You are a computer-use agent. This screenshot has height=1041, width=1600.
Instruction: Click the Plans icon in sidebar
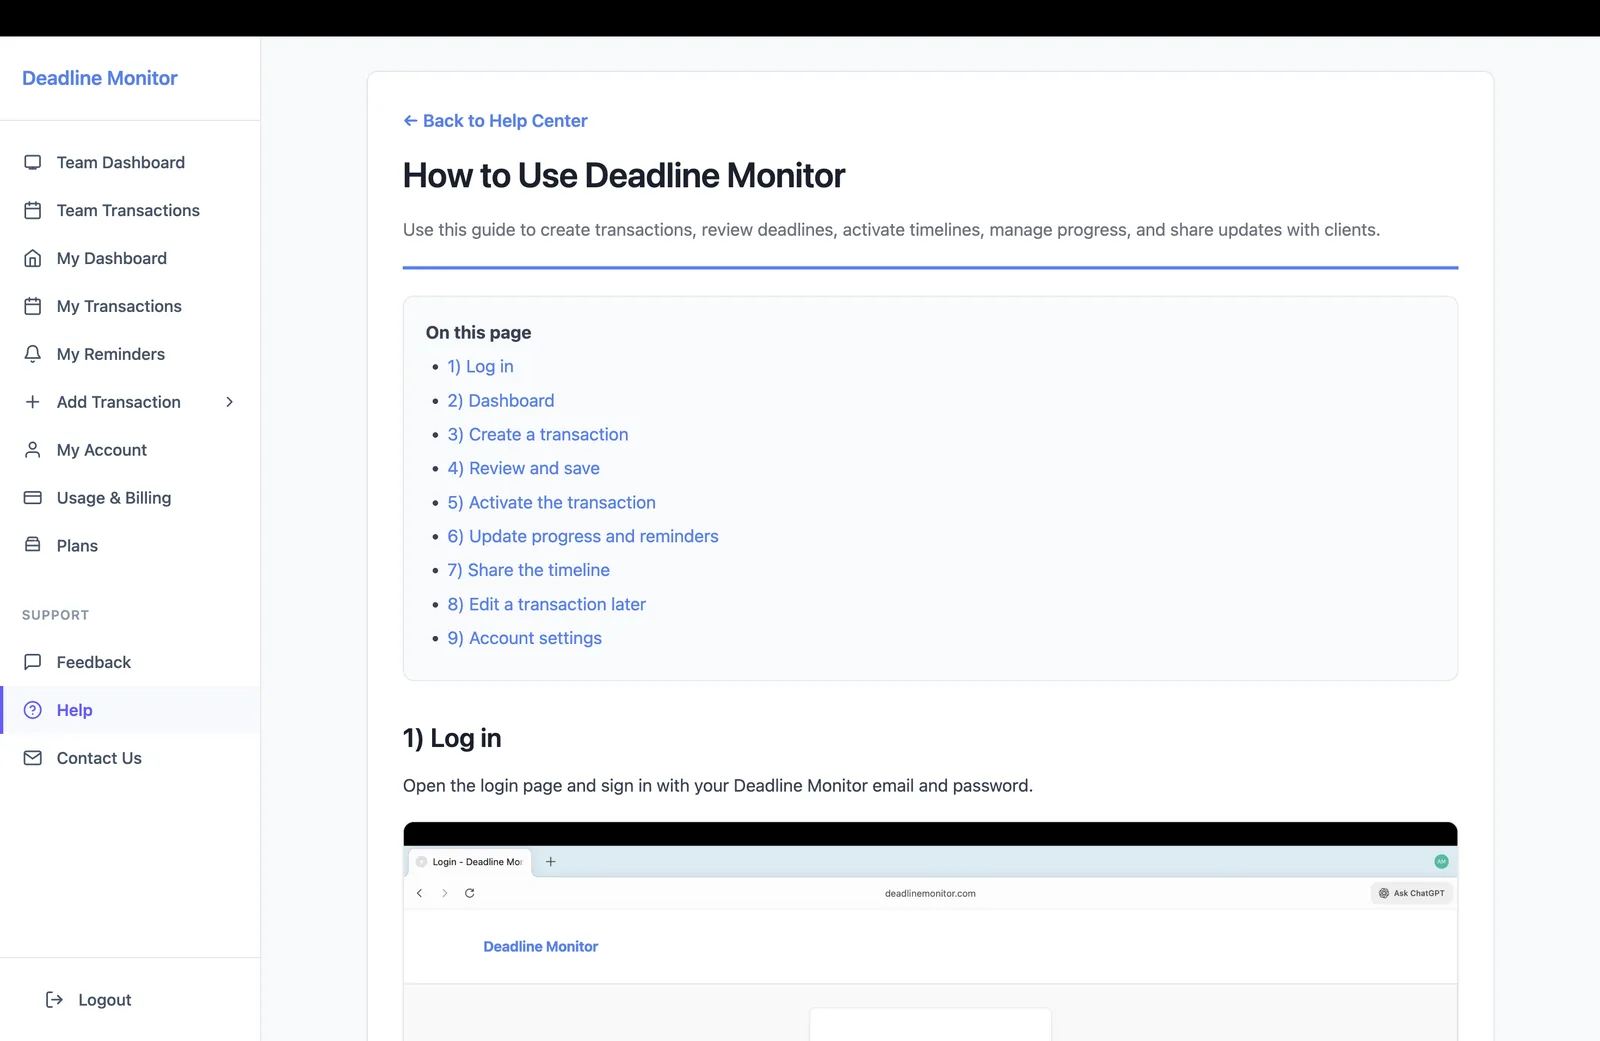(x=33, y=545)
